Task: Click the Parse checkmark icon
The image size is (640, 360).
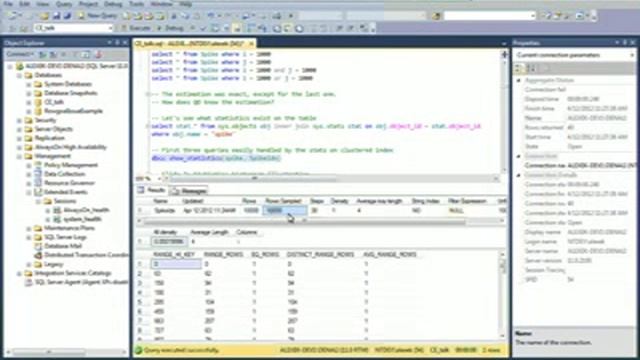Action: [203, 28]
